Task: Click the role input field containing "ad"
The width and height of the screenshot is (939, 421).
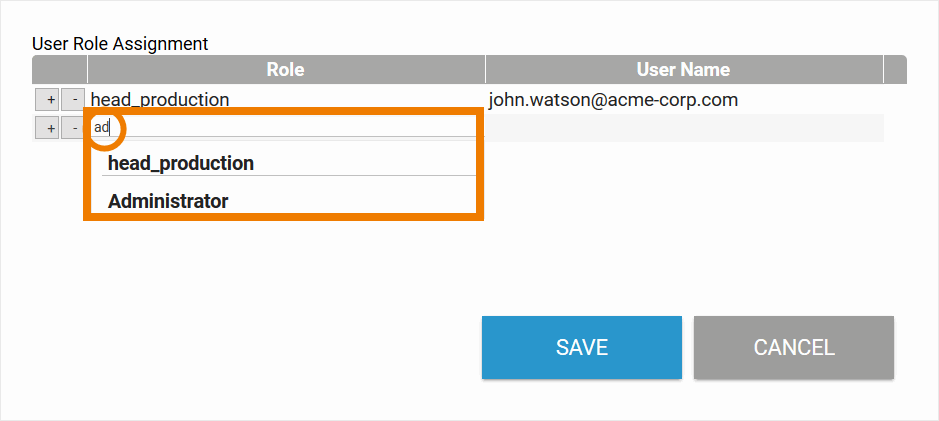Action: coord(280,128)
